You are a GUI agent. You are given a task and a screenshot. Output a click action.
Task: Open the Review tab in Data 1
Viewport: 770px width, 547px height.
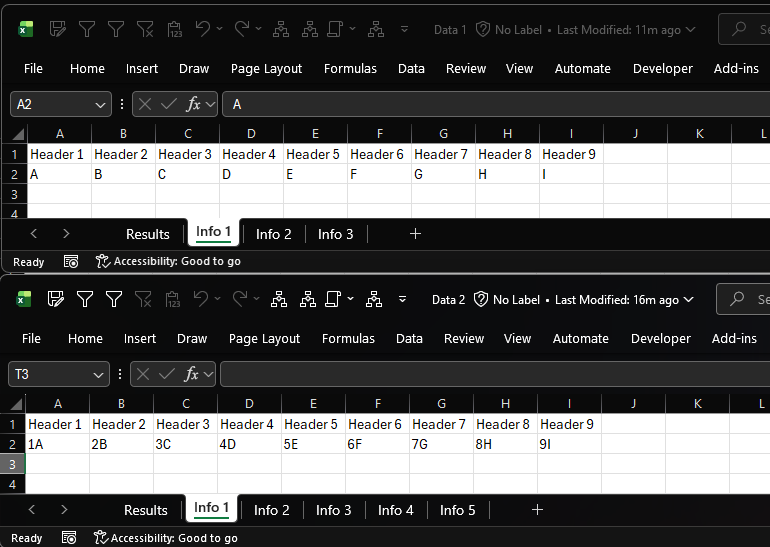click(x=466, y=69)
